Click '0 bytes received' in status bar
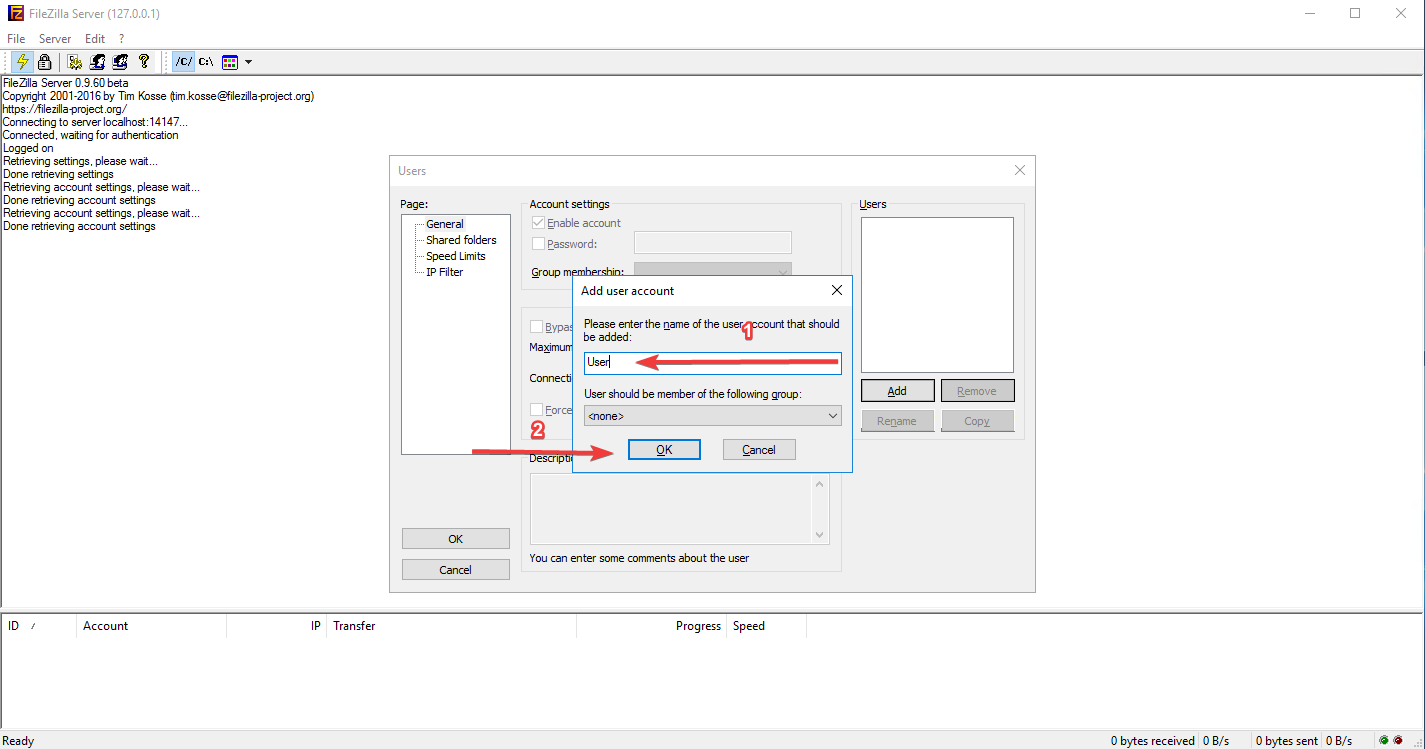The width and height of the screenshot is (1425, 749). pos(1153,741)
